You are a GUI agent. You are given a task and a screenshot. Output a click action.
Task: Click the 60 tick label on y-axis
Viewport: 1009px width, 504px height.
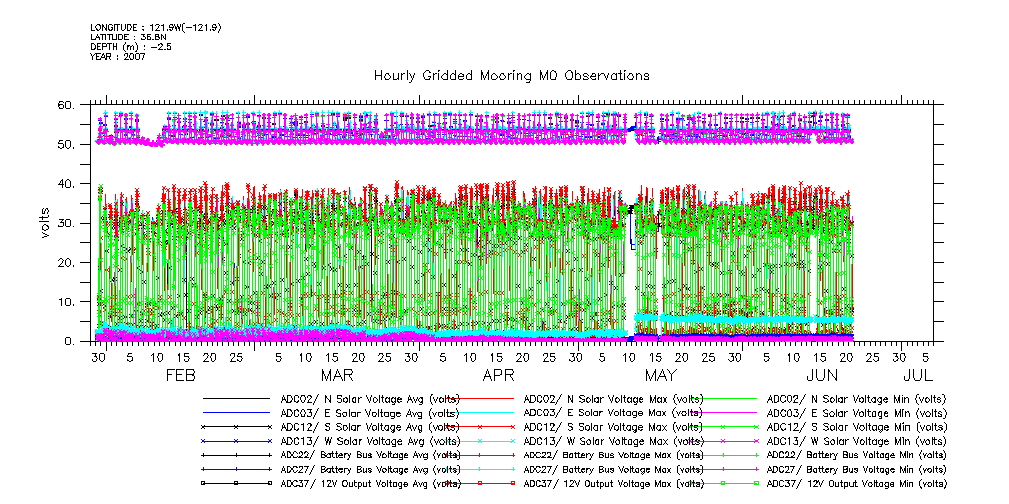[x=66, y=105]
